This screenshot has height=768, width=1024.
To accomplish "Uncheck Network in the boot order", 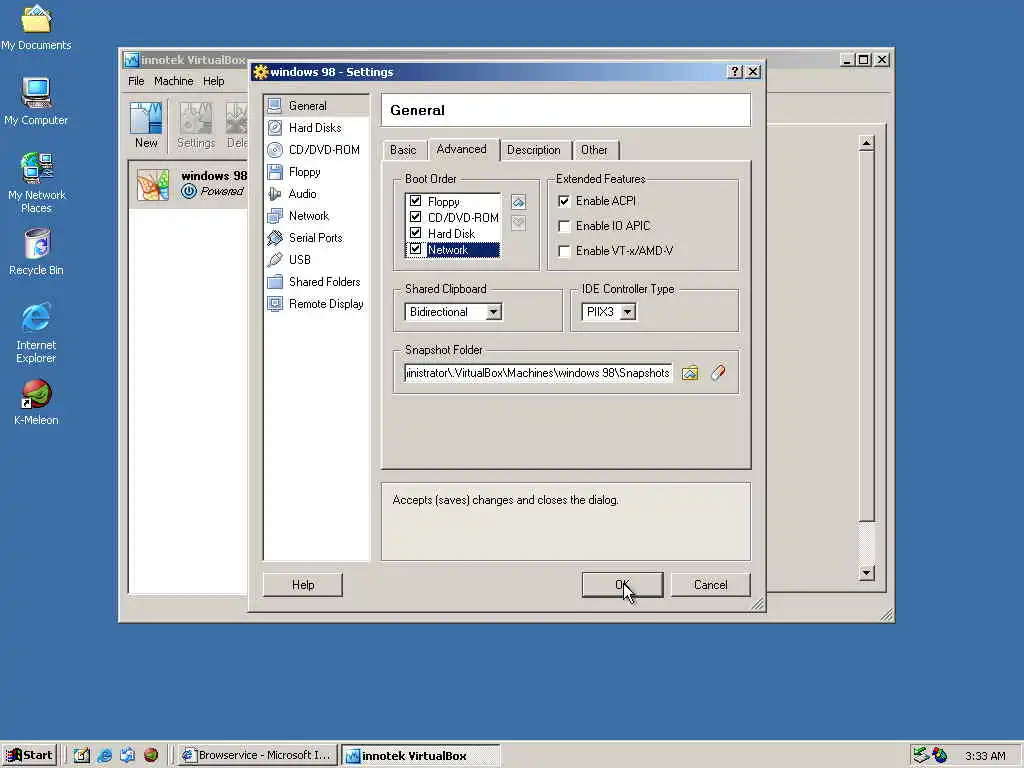I will tap(415, 249).
